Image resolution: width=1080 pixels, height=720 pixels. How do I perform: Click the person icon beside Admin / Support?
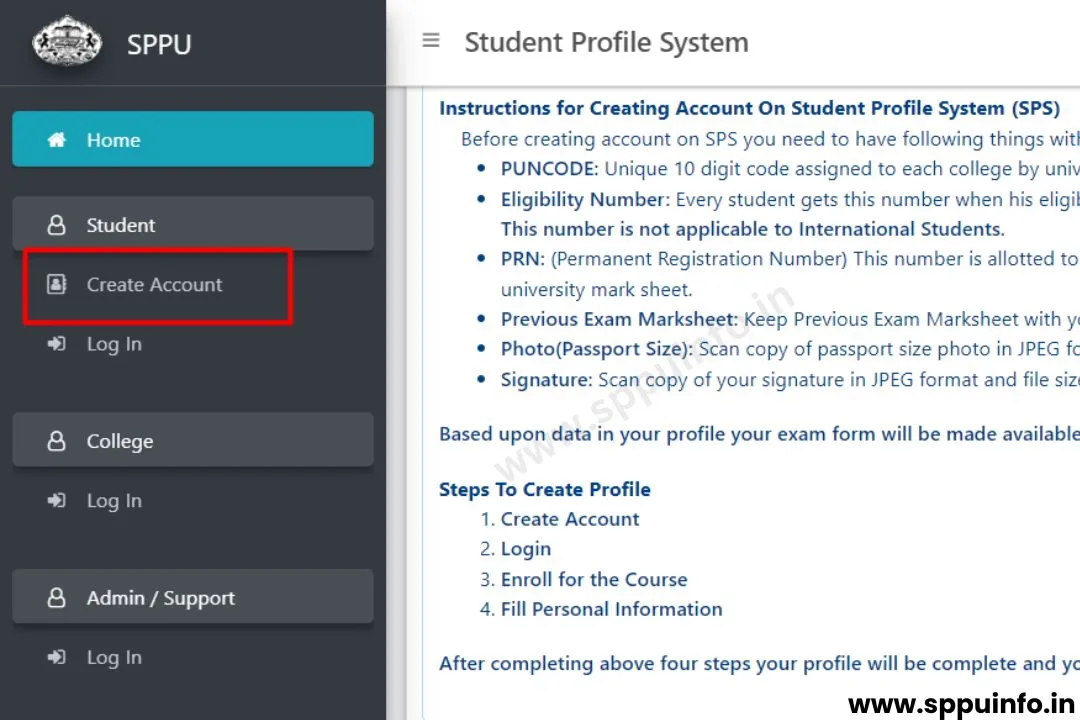click(57, 598)
